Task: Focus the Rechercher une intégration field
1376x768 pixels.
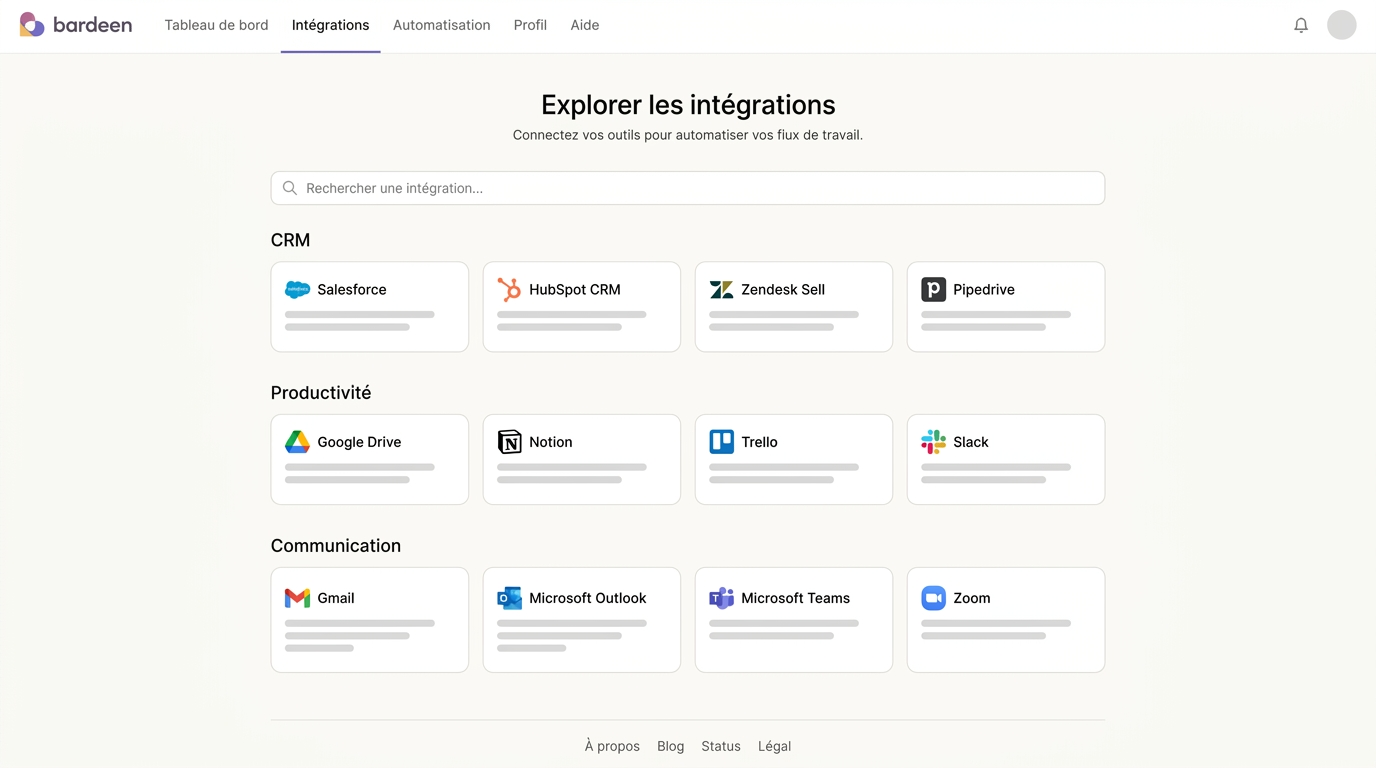Action: pos(688,188)
